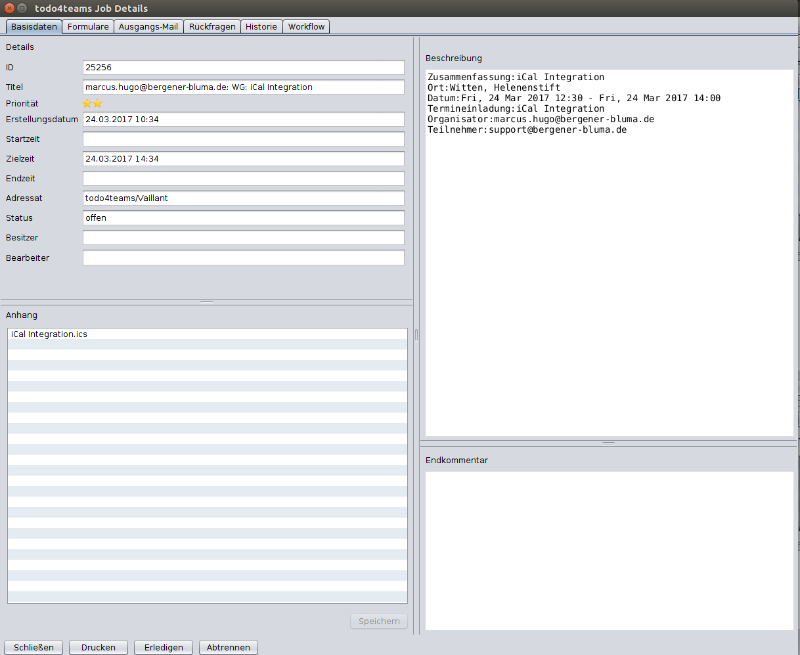Minimize the Job Details window
This screenshot has height=655, width=800.
click(22, 8)
